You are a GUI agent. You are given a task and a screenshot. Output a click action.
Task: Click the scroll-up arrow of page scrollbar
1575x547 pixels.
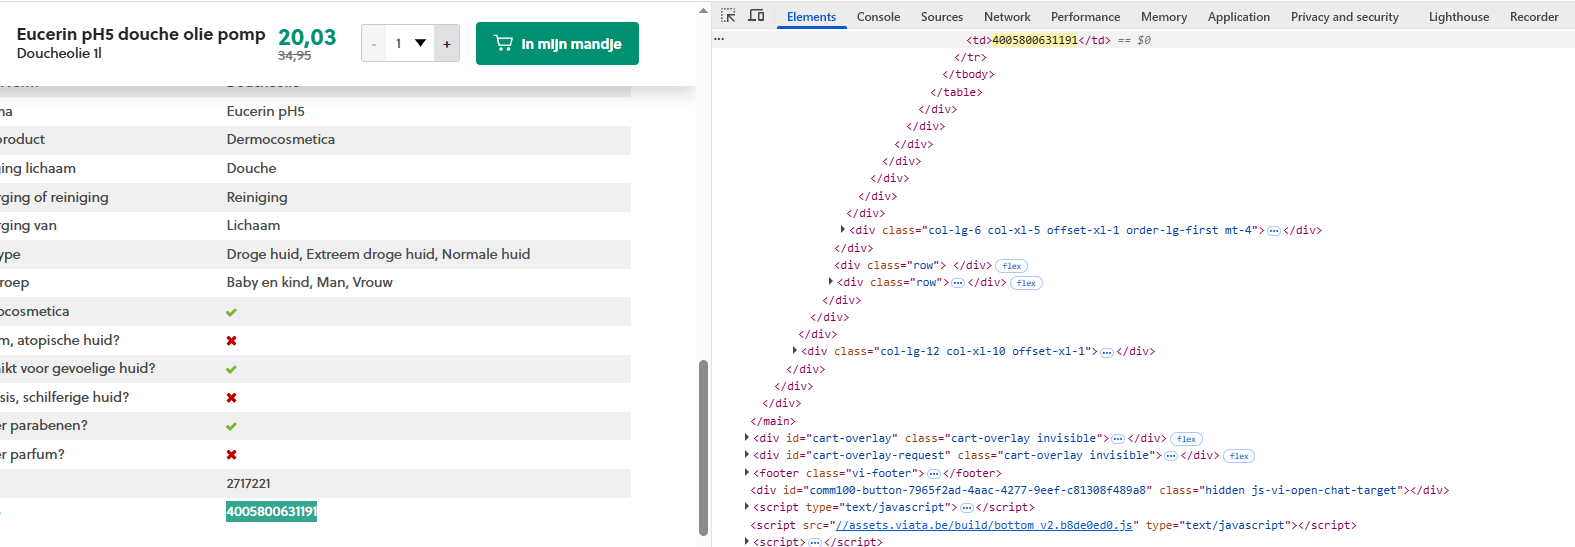click(x=703, y=10)
